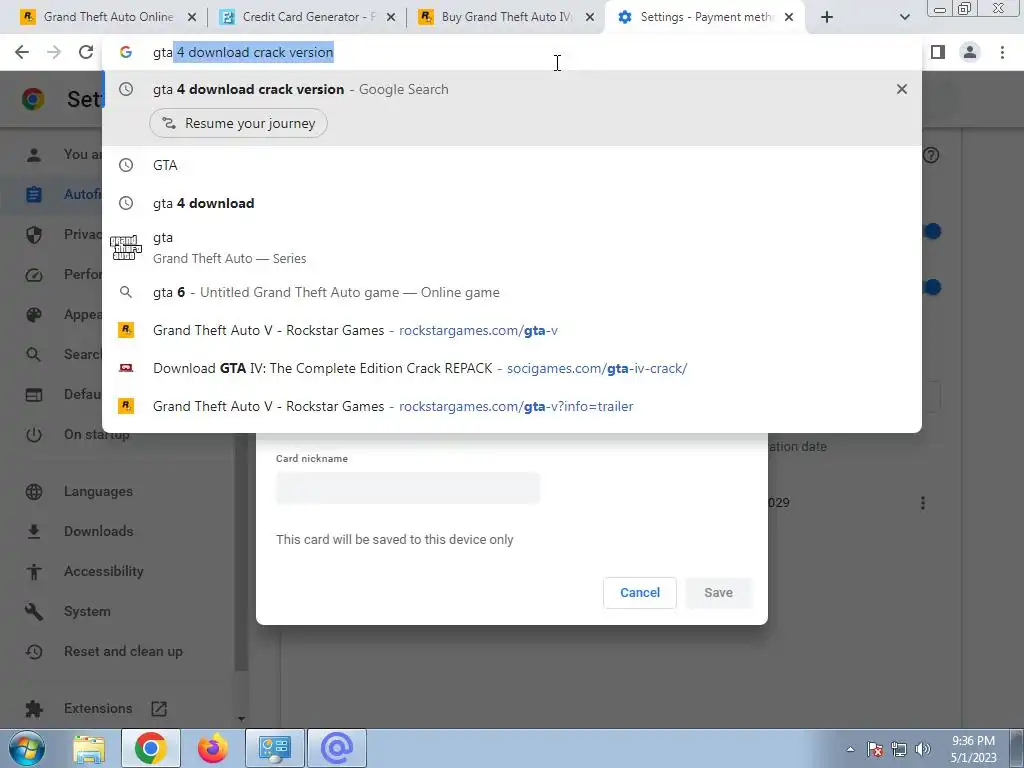
Task: Select the 'GTA' history suggestion
Action: 512,165
